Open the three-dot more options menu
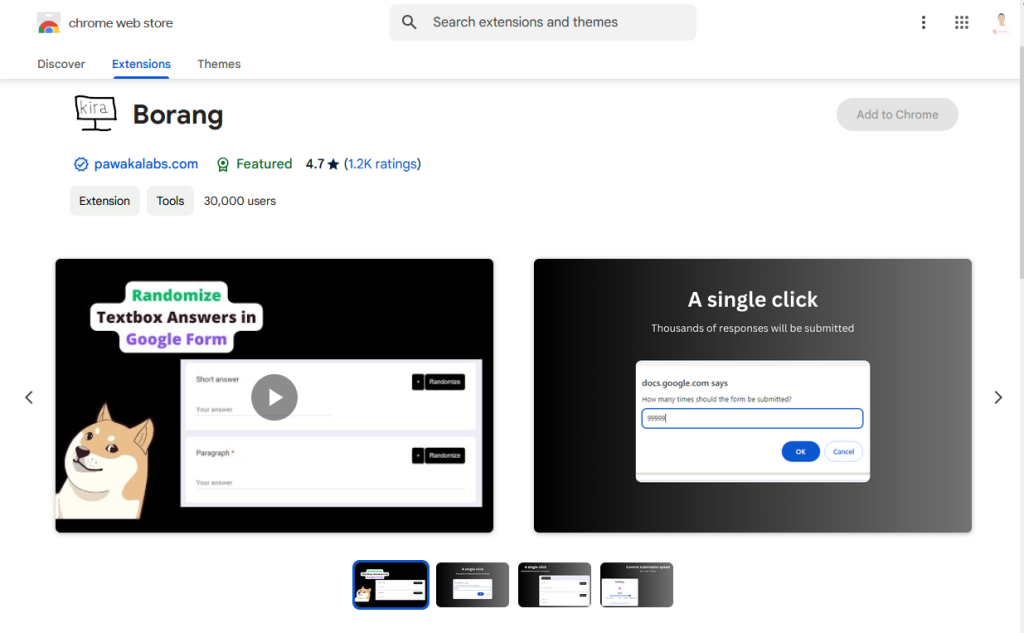Image resolution: width=1024 pixels, height=633 pixels. [x=923, y=23]
